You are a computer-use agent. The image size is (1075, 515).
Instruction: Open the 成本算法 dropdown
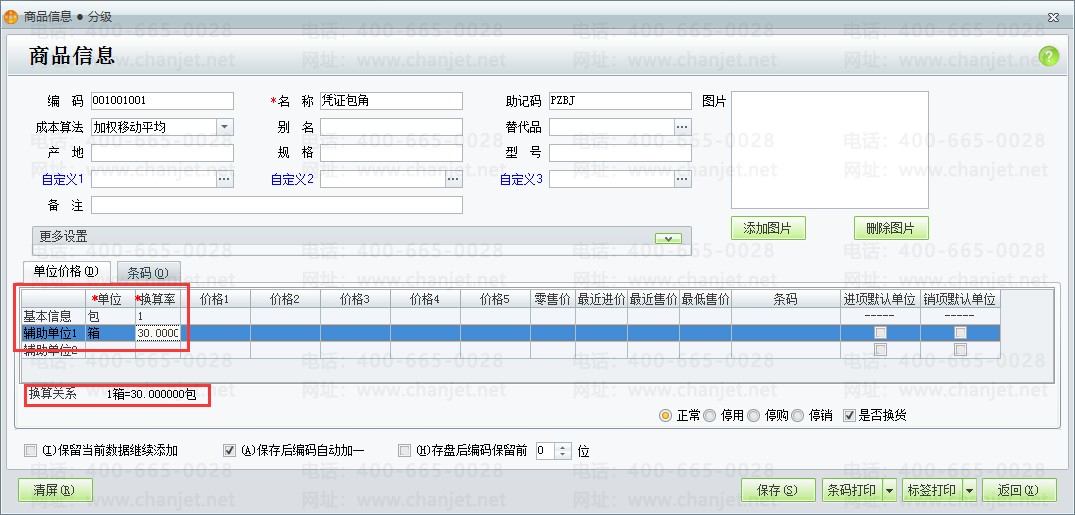tap(225, 127)
